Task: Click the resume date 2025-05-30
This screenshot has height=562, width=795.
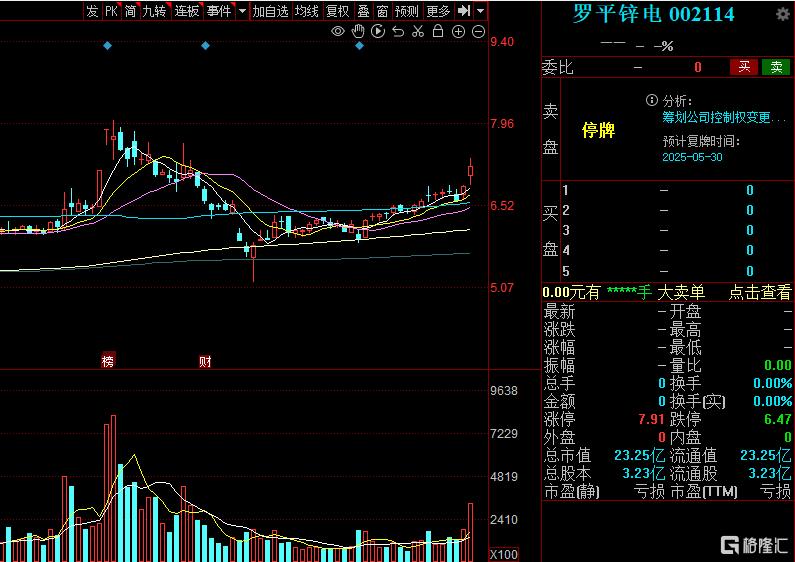Action: coord(692,157)
